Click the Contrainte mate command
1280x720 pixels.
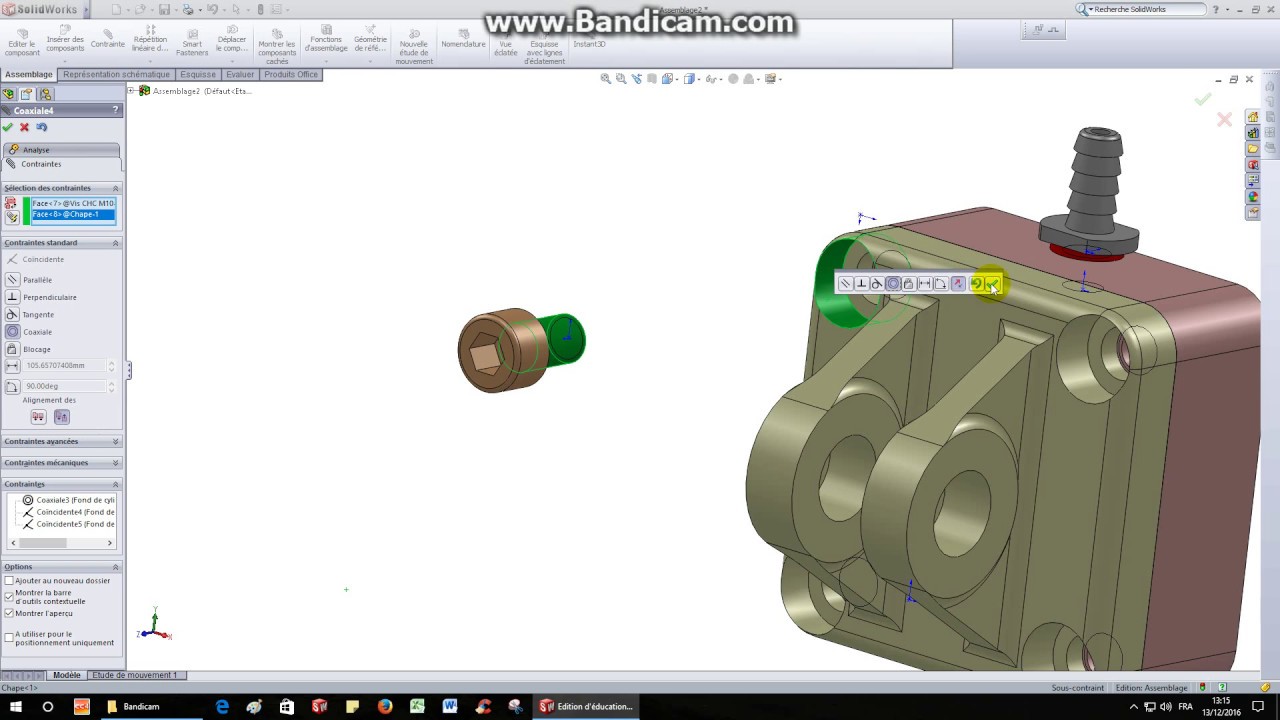(x=108, y=38)
